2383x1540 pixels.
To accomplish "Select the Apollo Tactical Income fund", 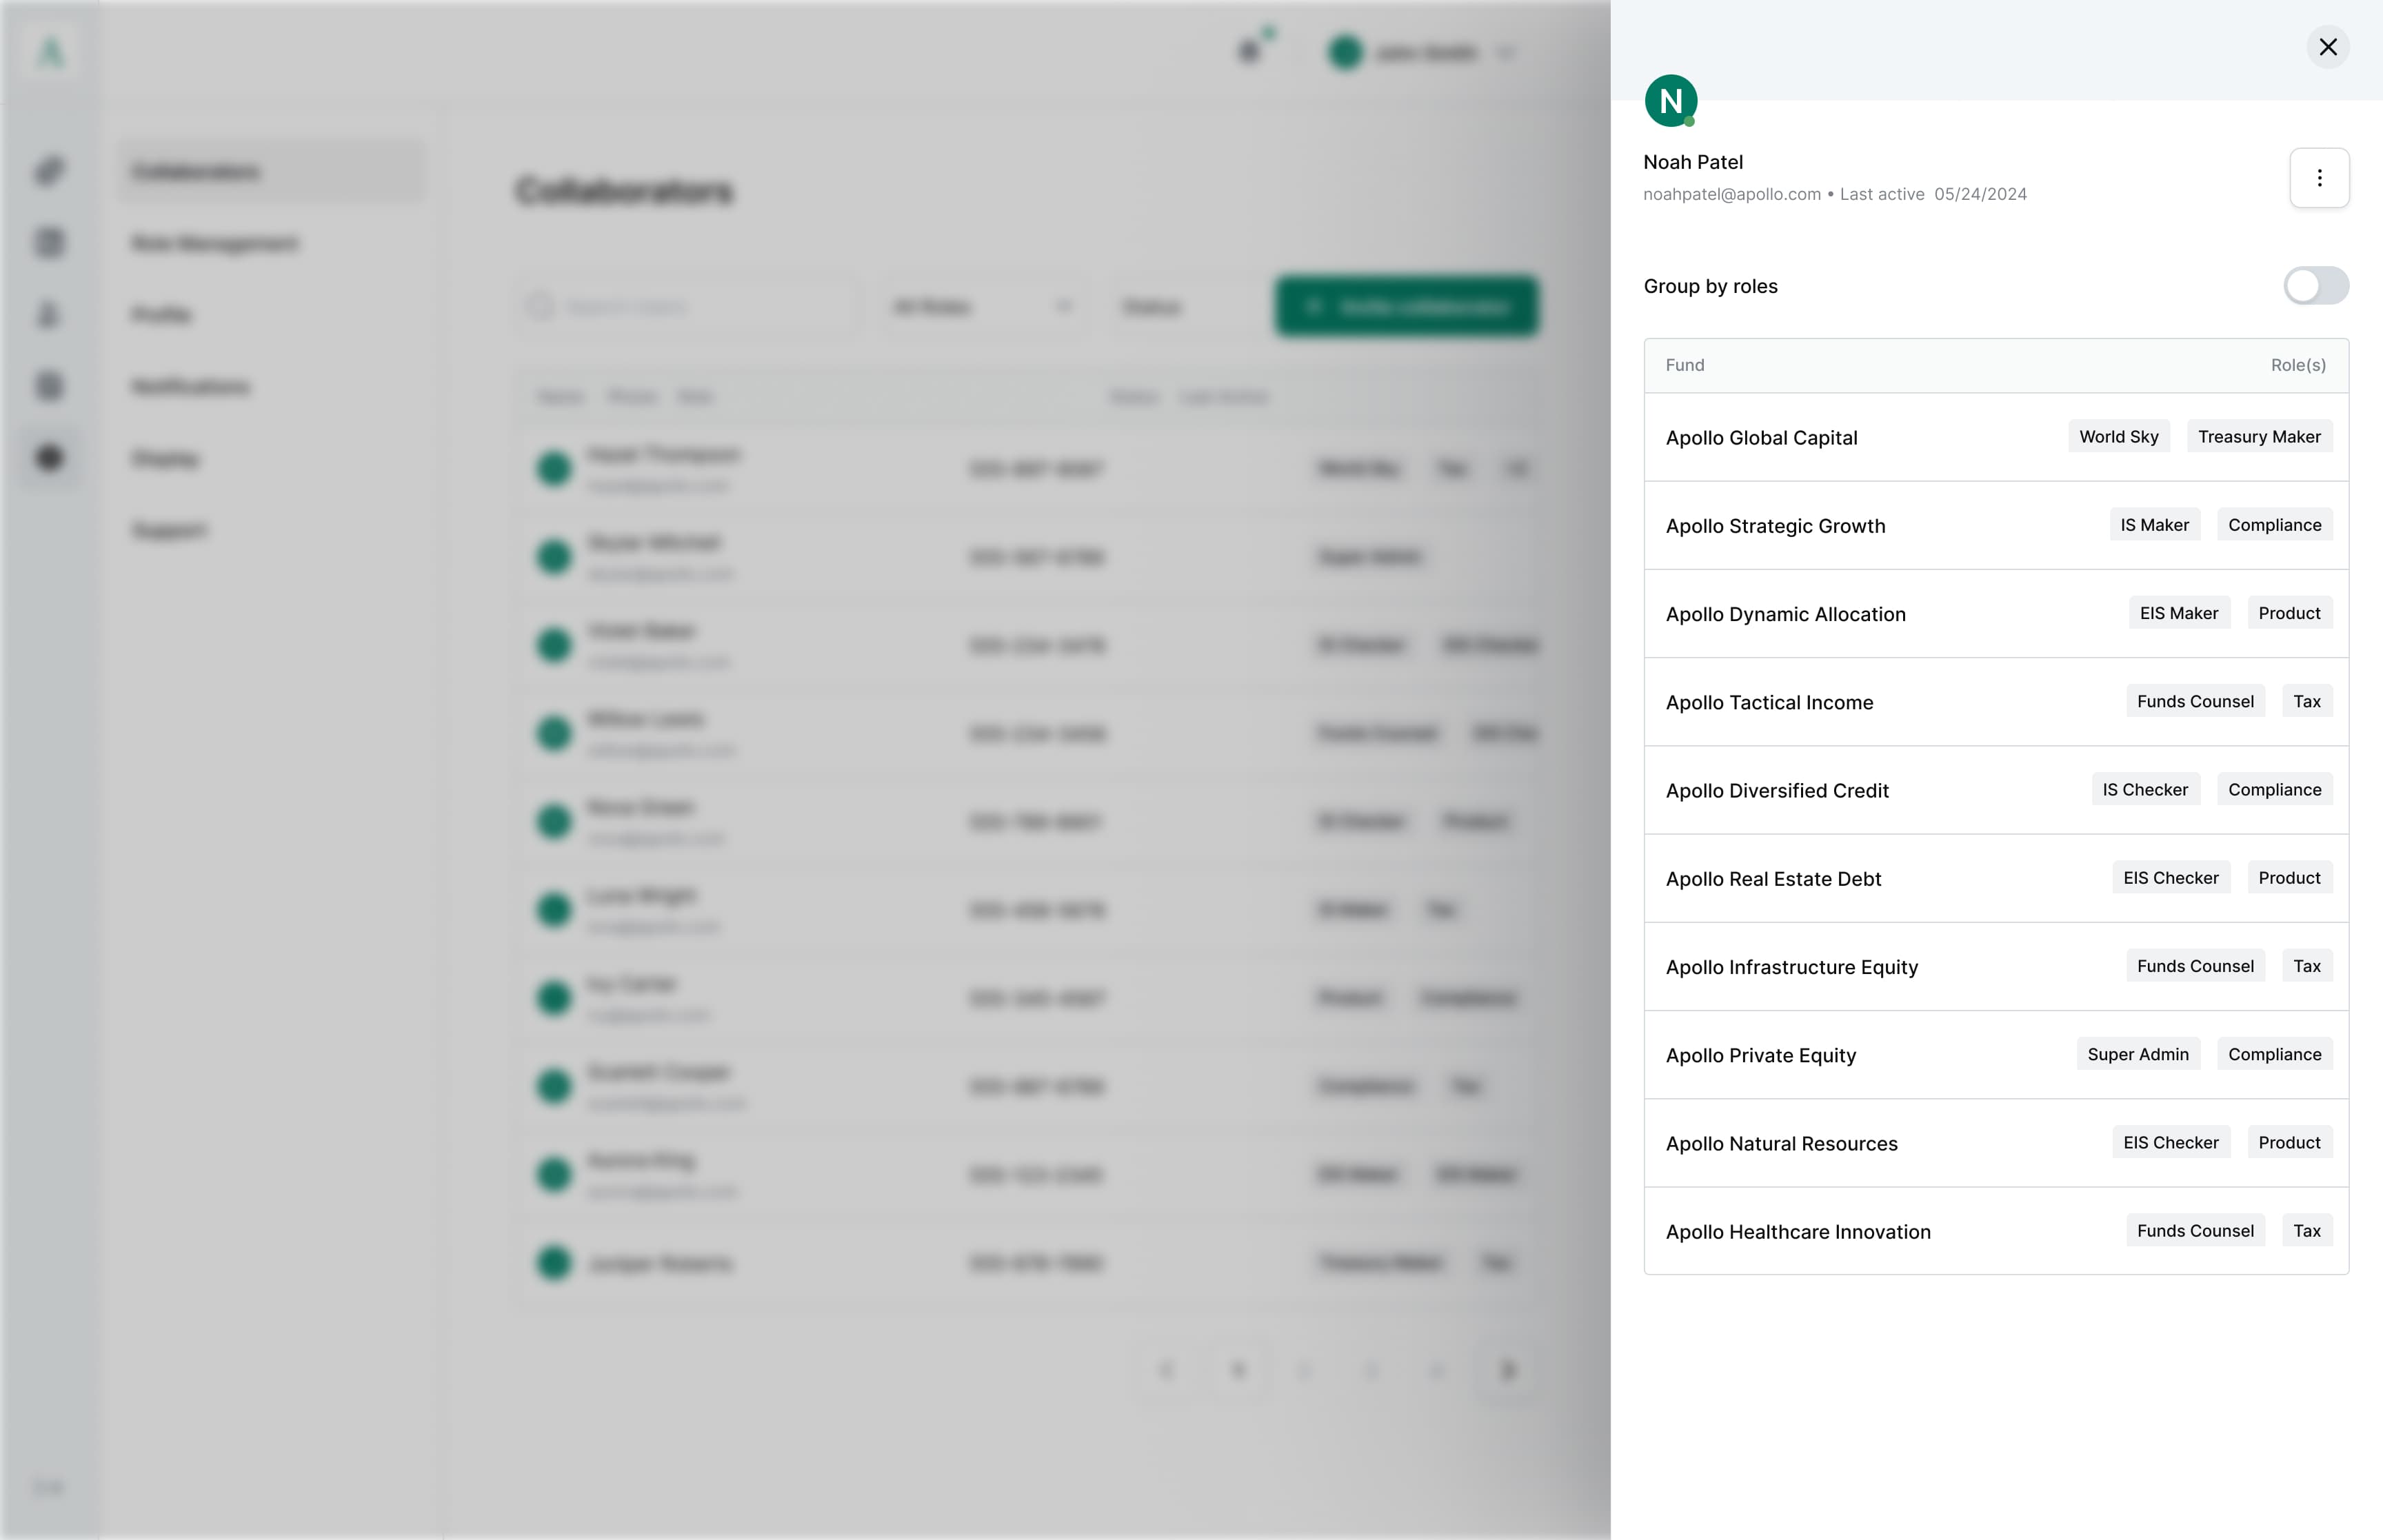I will tap(1996, 702).
